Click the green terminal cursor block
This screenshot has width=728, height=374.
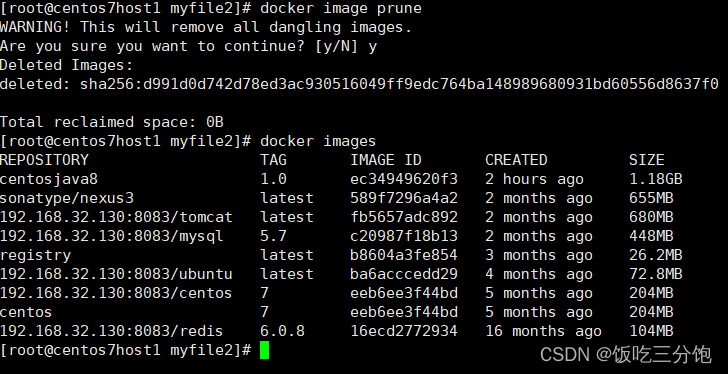click(x=264, y=350)
